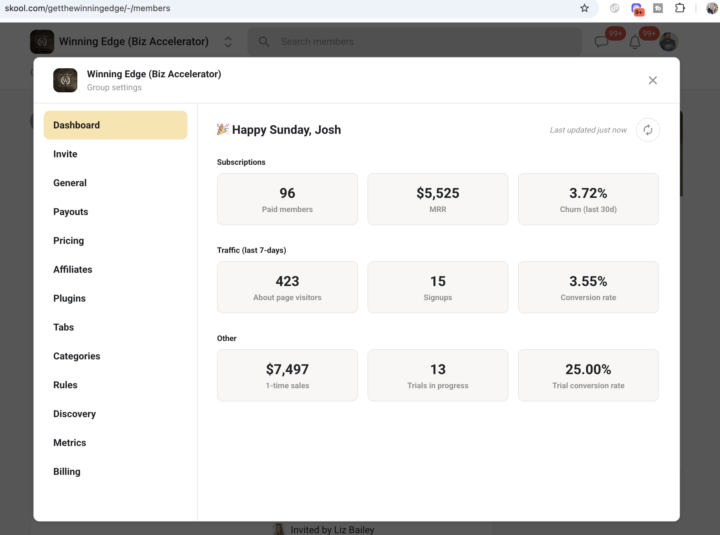The width and height of the screenshot is (720, 535).
Task: Click the 96 Paid members card
Action: coord(287,199)
